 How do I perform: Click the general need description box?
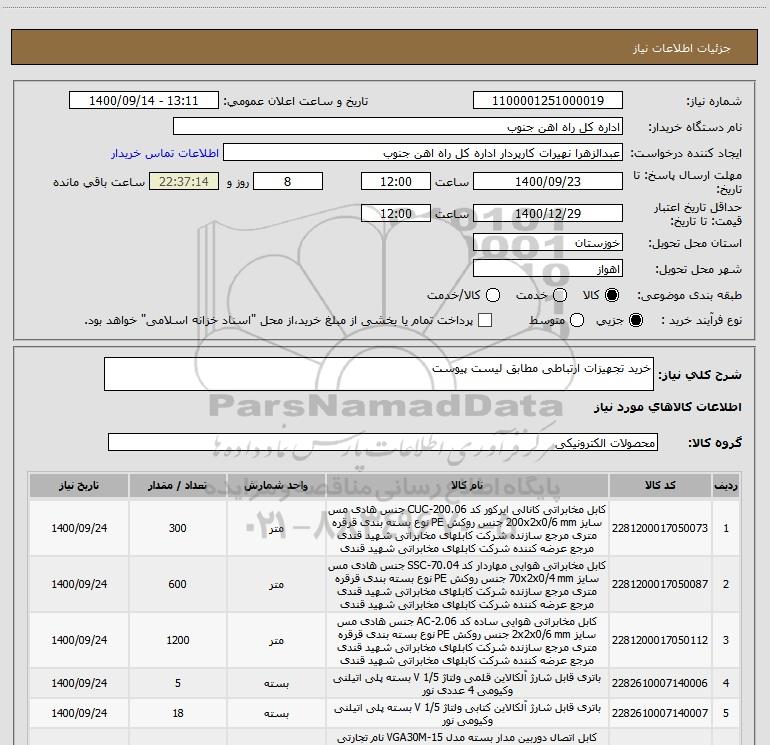pos(379,374)
